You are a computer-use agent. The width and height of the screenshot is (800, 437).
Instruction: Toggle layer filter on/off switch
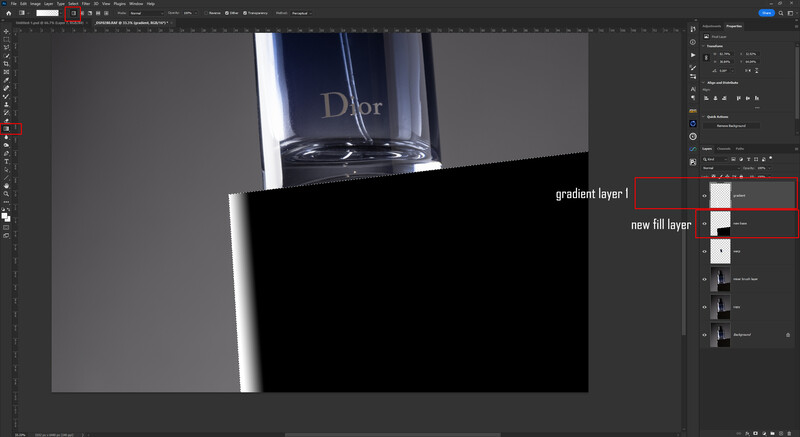770,158
